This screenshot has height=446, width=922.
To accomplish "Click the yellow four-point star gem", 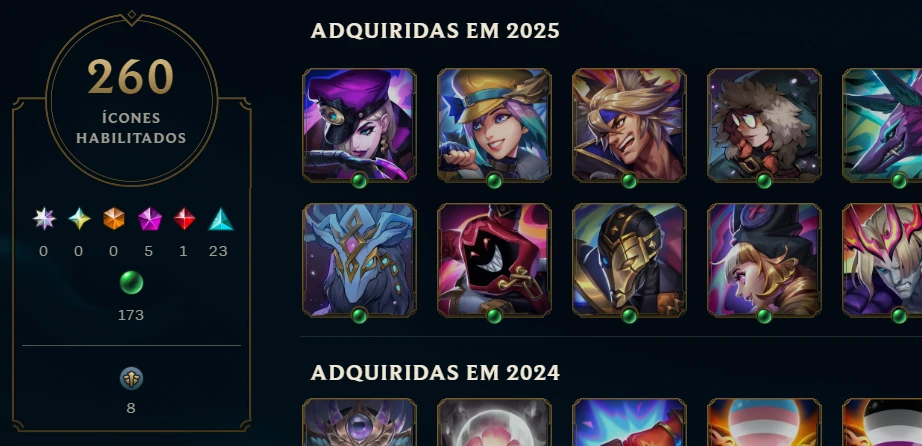I will coord(79,219).
